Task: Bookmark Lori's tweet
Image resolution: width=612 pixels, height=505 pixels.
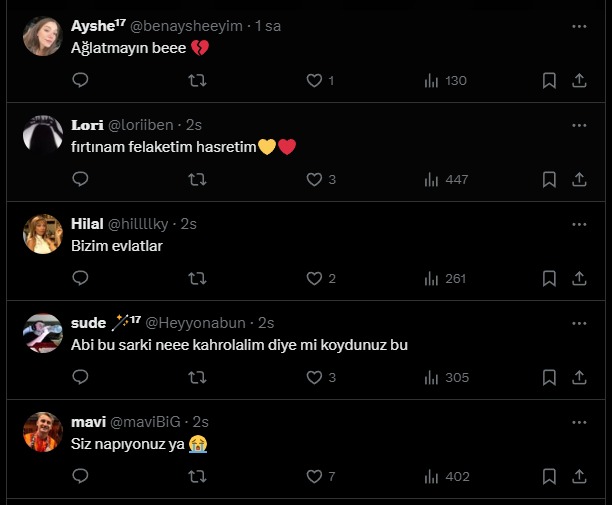Action: 549,180
